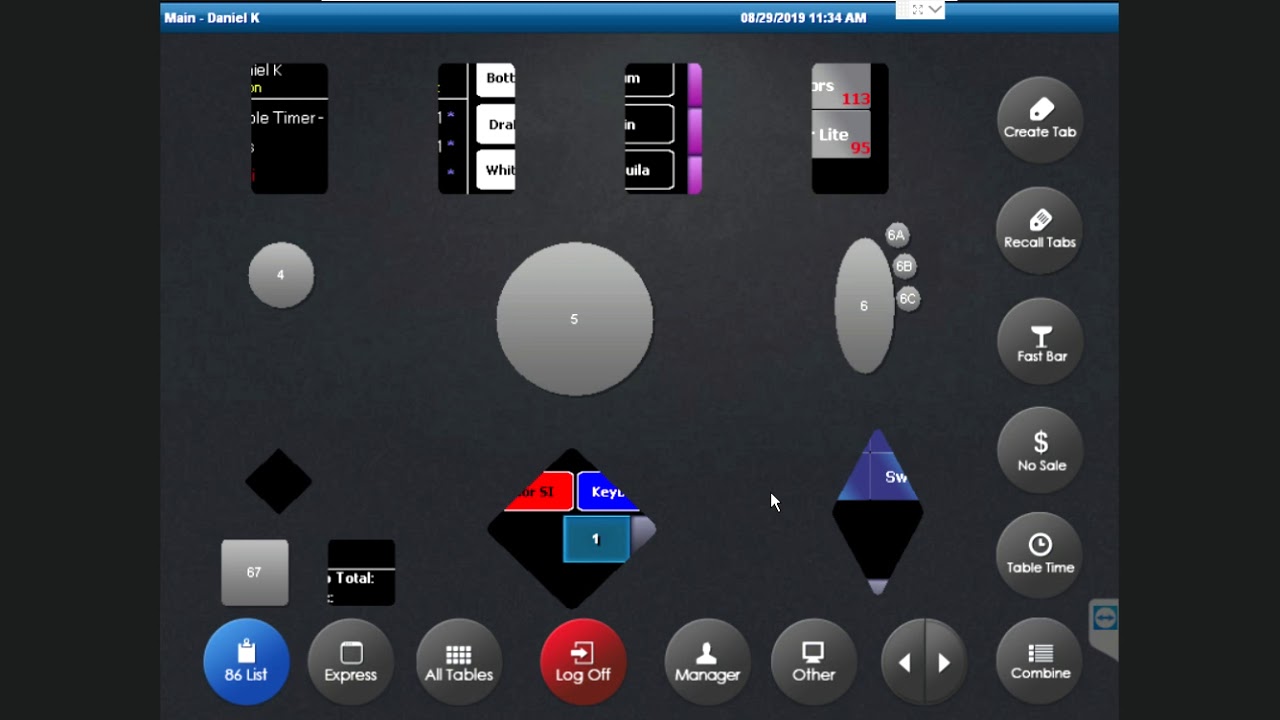
Task: Select oval table 6
Action: click(x=864, y=306)
